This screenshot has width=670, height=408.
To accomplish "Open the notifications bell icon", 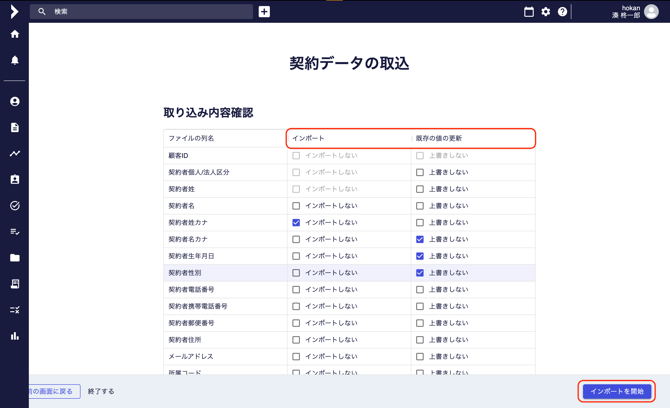I will click(15, 60).
